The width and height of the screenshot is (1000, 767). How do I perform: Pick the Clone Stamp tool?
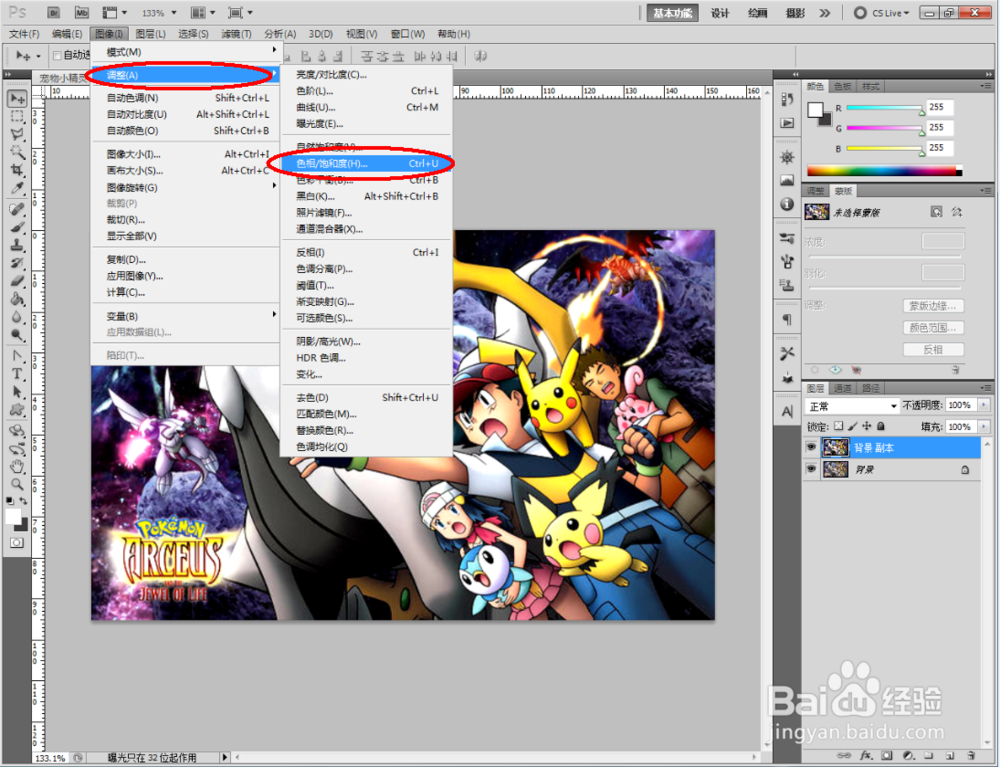click(x=17, y=245)
